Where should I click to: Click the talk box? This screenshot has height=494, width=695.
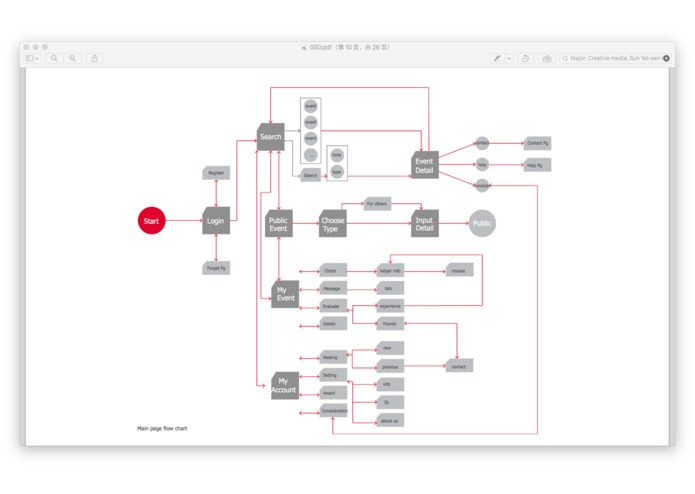point(390,288)
